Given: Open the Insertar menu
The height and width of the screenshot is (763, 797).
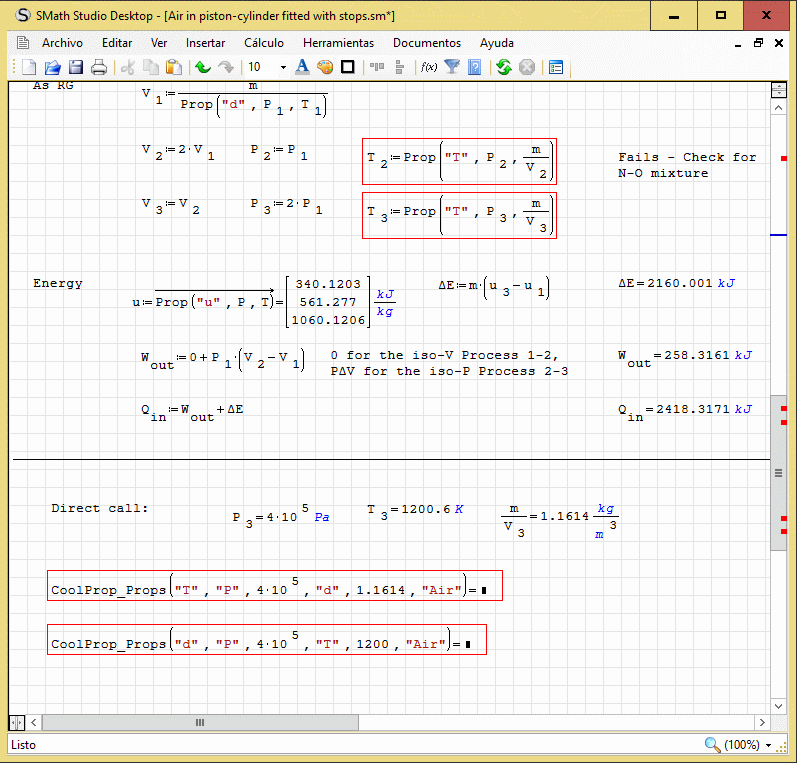Looking at the screenshot, I should (x=205, y=43).
